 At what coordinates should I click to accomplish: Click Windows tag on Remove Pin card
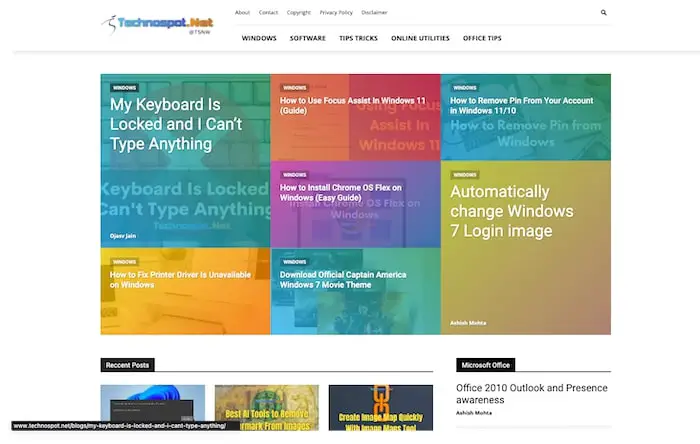pos(465,88)
